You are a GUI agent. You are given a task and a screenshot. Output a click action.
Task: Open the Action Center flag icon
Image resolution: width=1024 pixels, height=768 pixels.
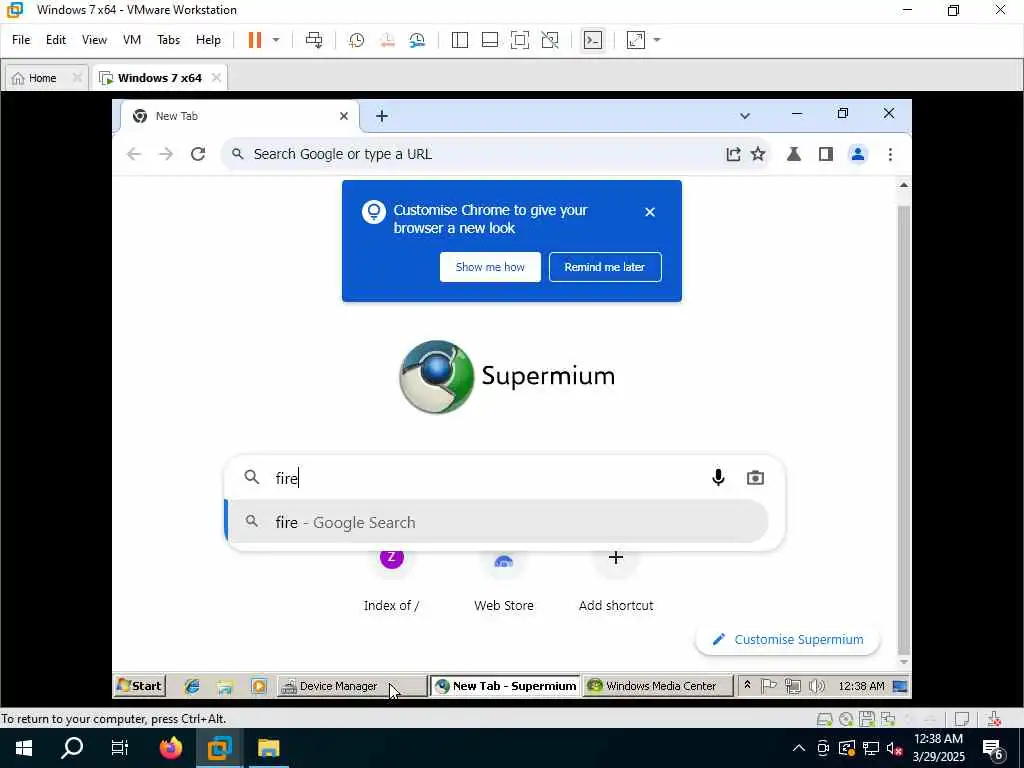click(769, 686)
